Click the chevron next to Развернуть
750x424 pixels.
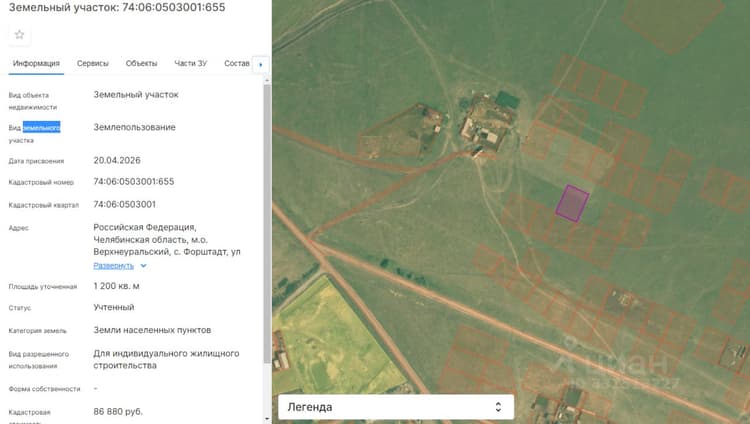(143, 266)
